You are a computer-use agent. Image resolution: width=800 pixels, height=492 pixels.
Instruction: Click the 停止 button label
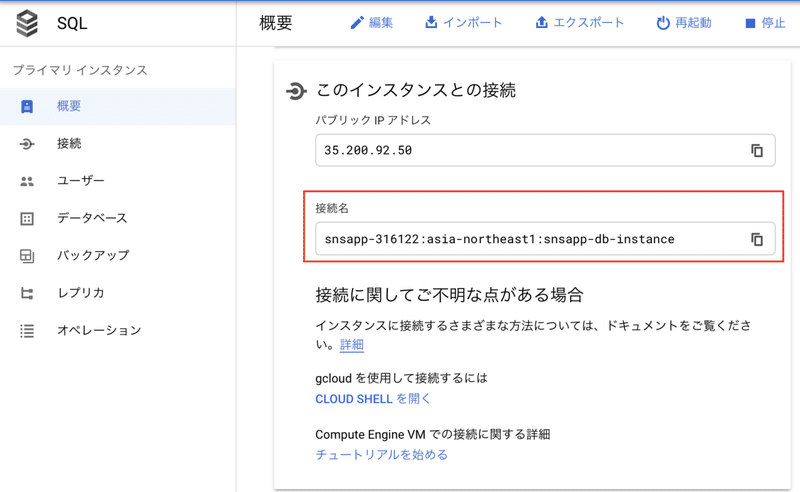[x=773, y=23]
